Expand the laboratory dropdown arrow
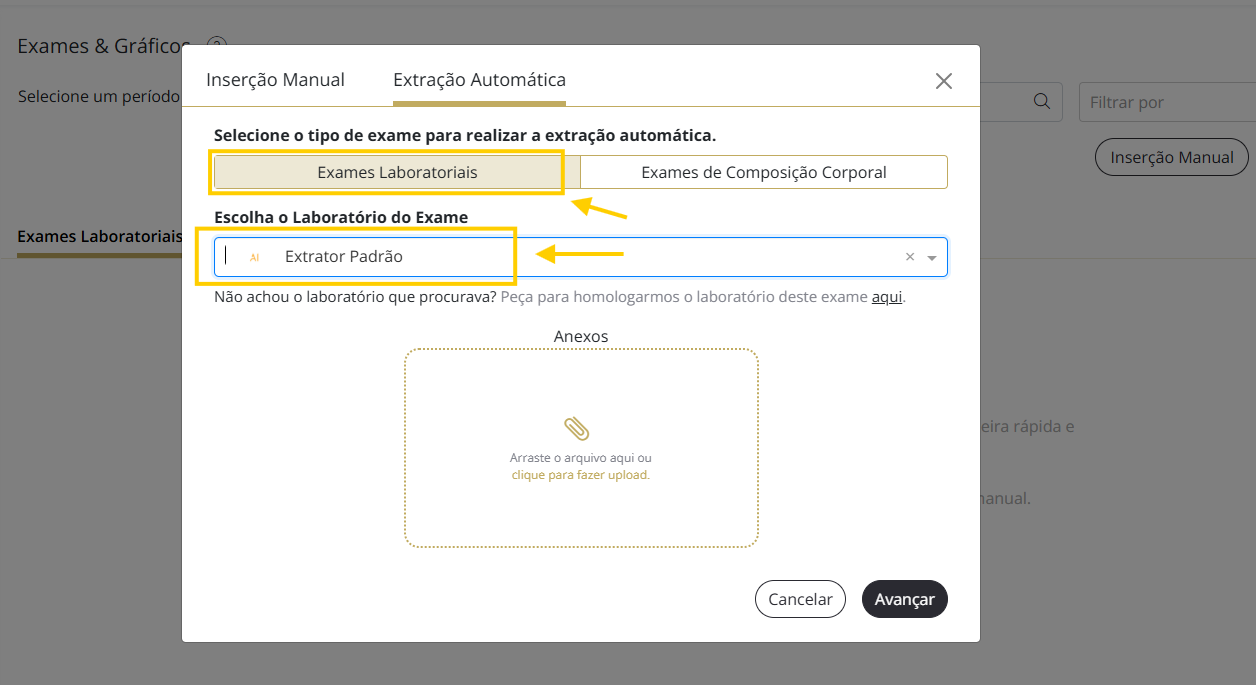This screenshot has height=685, width=1256. 932,258
